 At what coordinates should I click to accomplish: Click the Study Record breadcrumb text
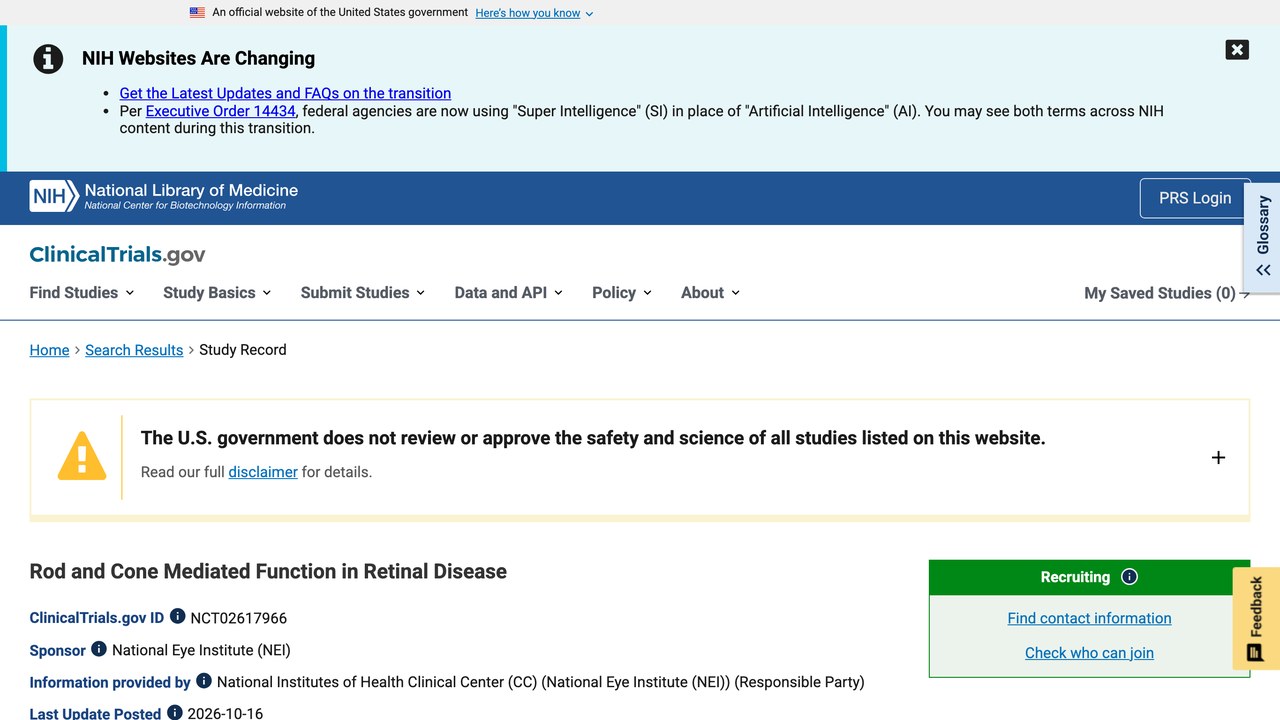point(243,350)
